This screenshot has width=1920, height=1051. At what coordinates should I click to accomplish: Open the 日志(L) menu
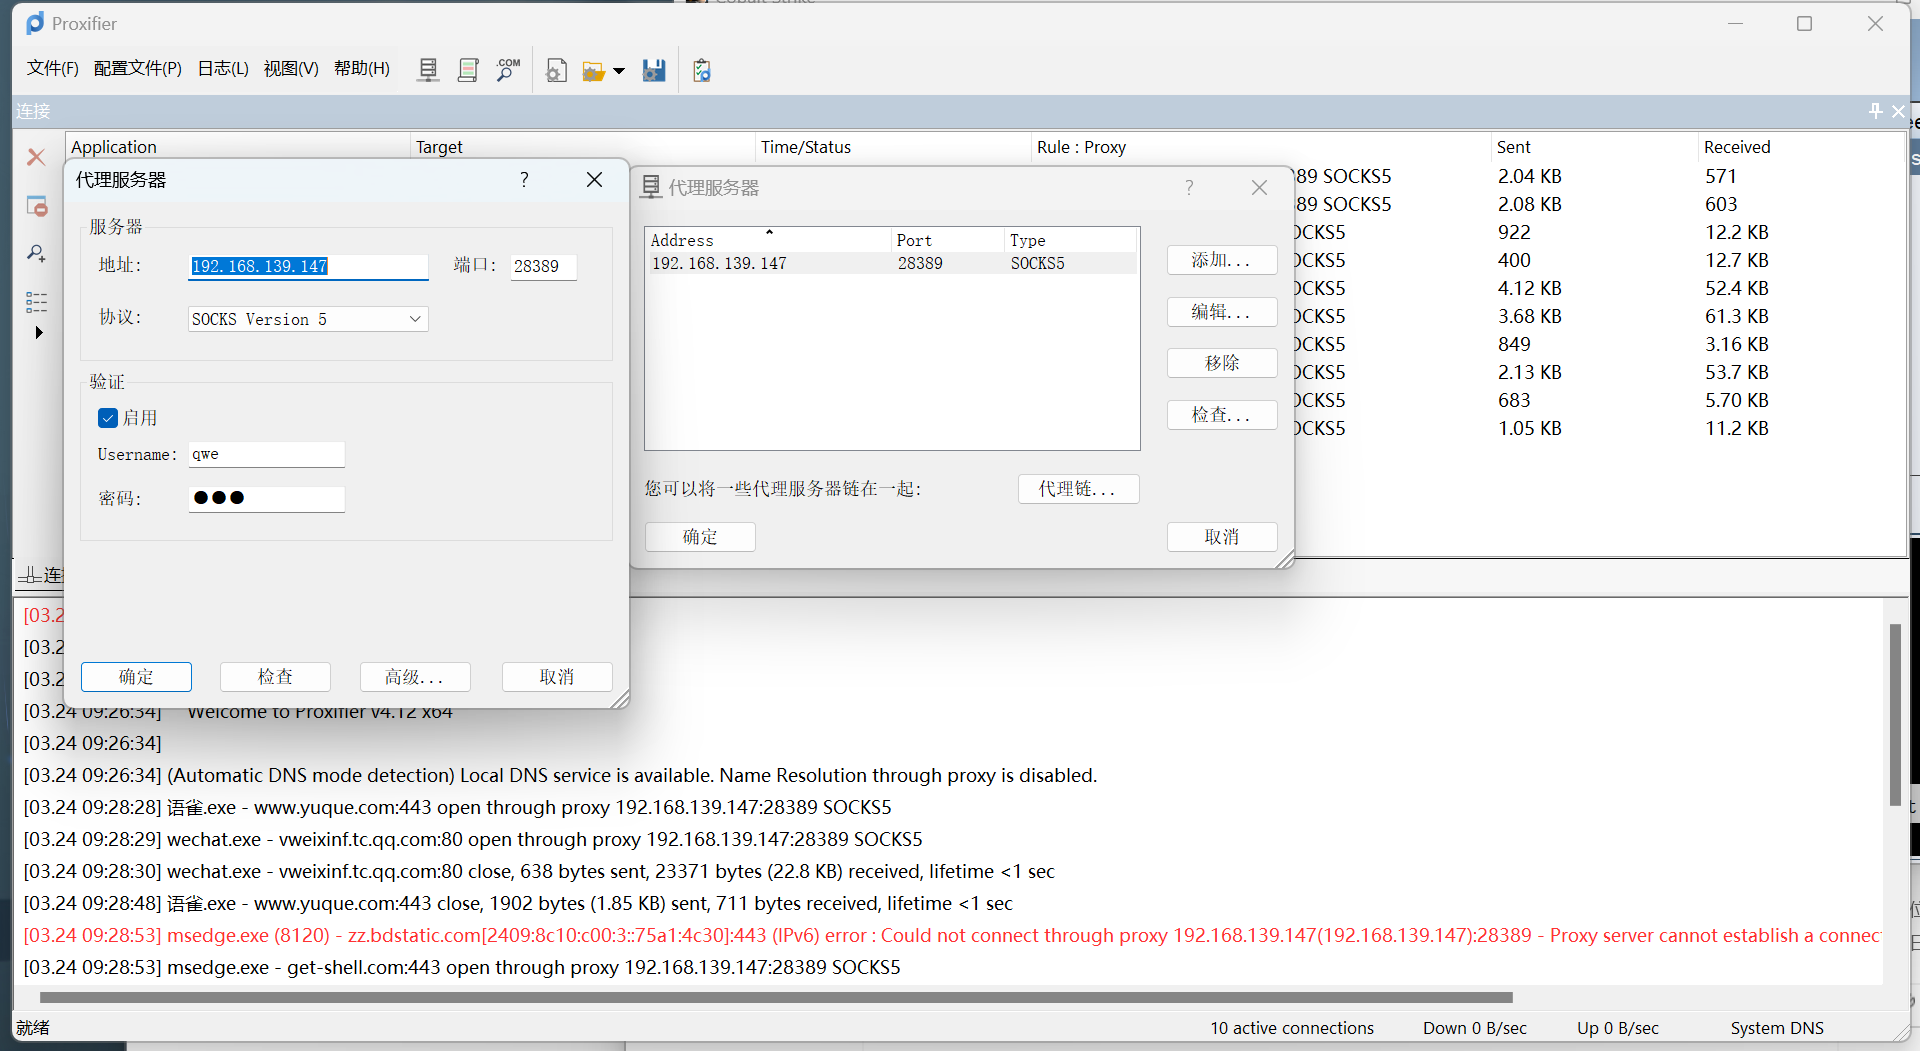click(x=223, y=68)
